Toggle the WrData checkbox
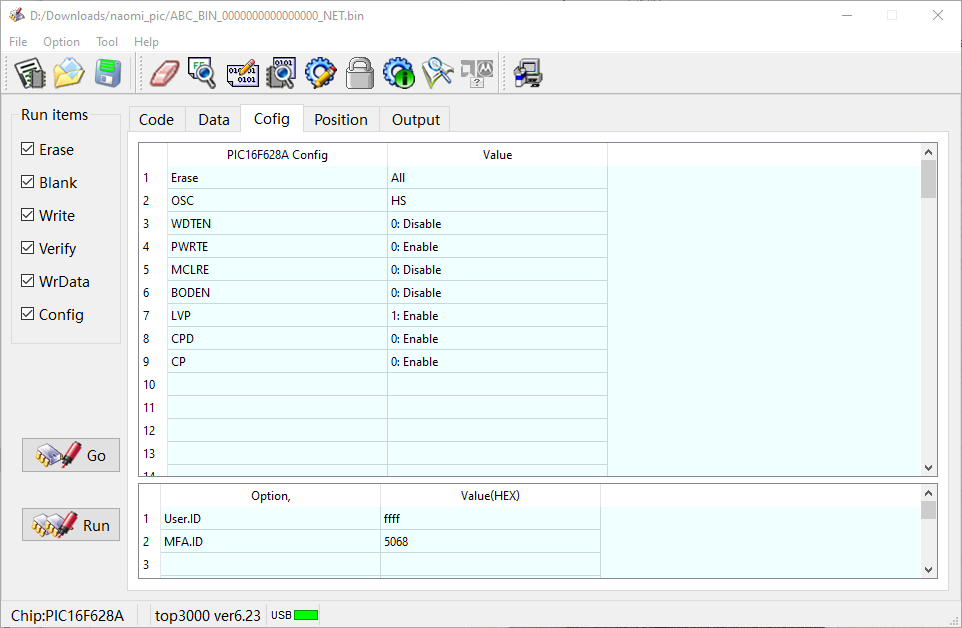The width and height of the screenshot is (962, 628). [x=28, y=281]
